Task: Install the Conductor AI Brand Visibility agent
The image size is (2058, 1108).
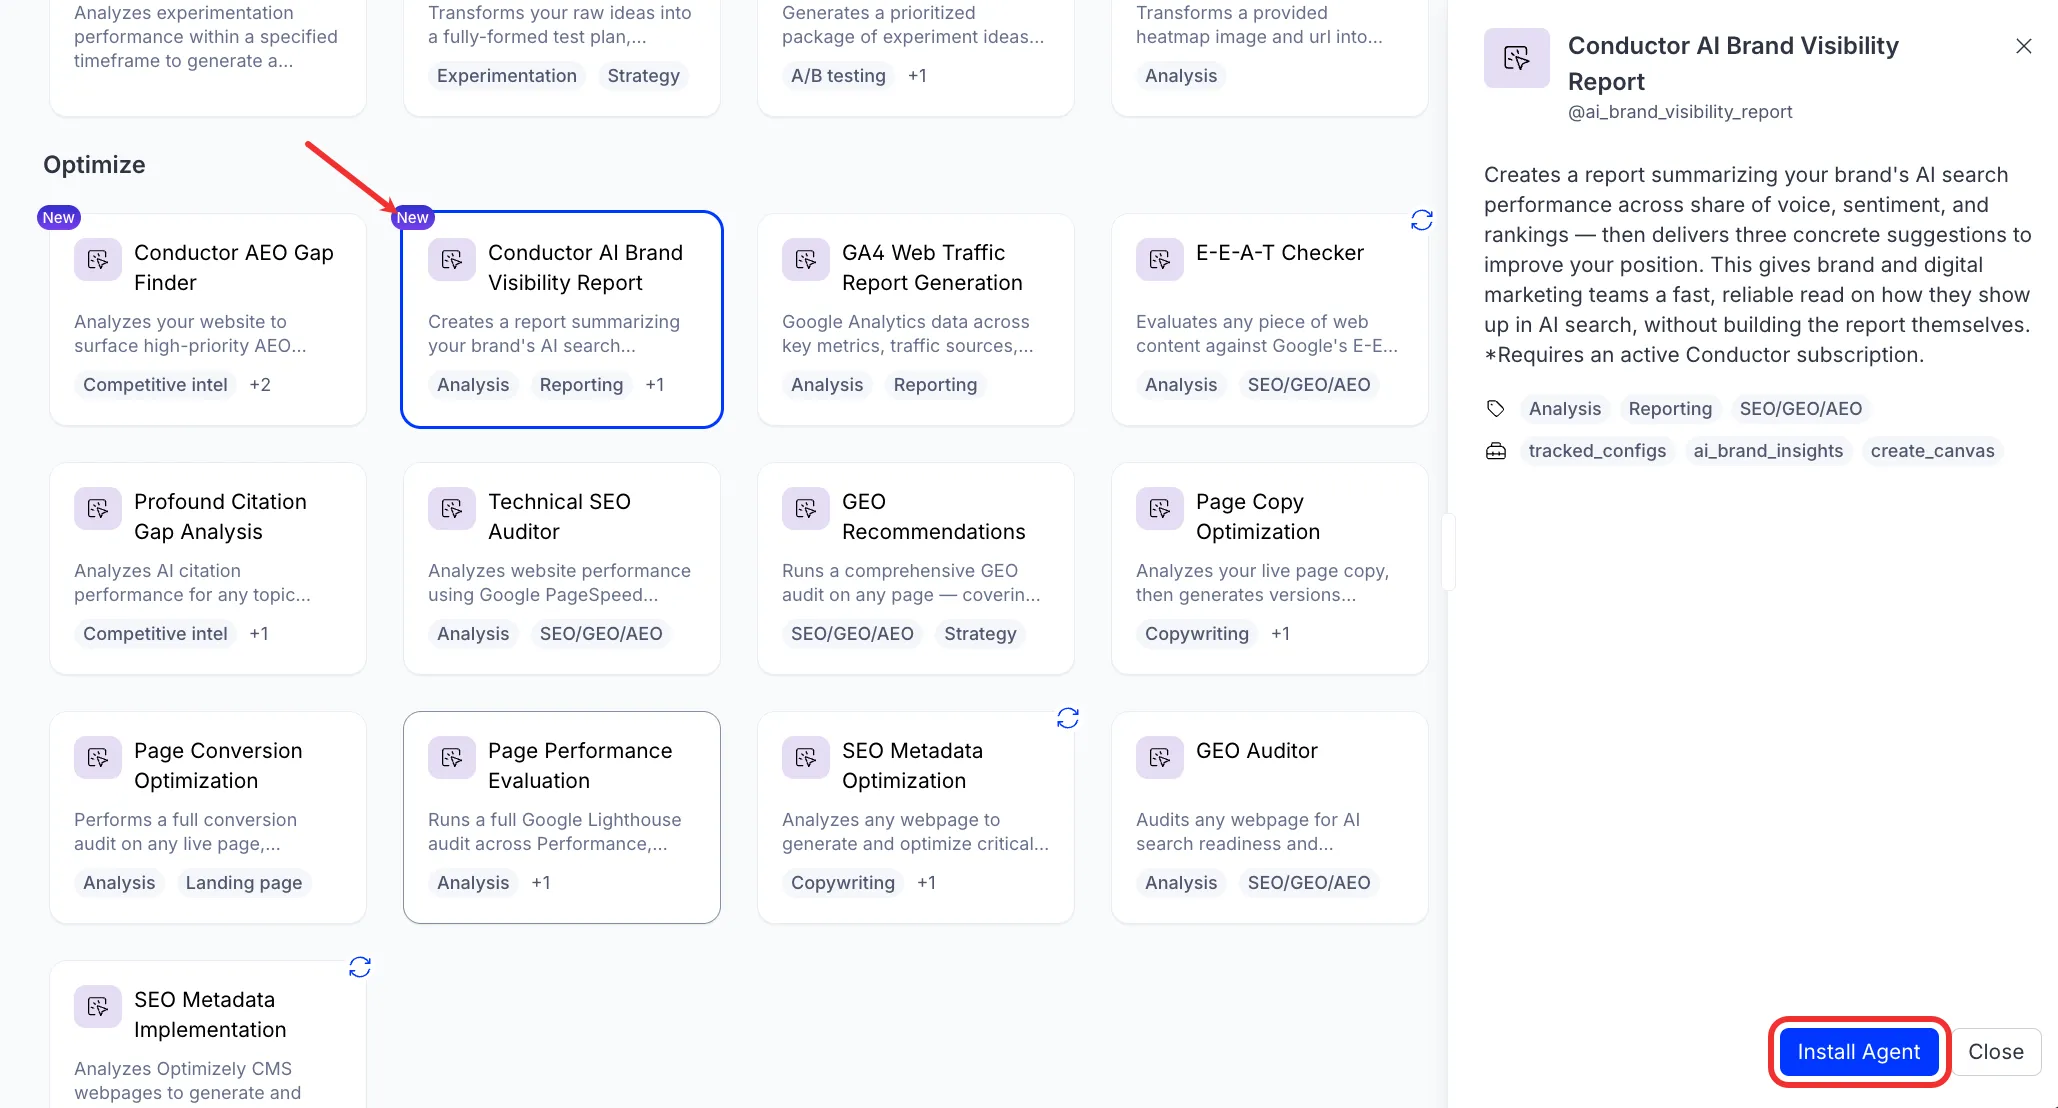Action: (x=1859, y=1052)
